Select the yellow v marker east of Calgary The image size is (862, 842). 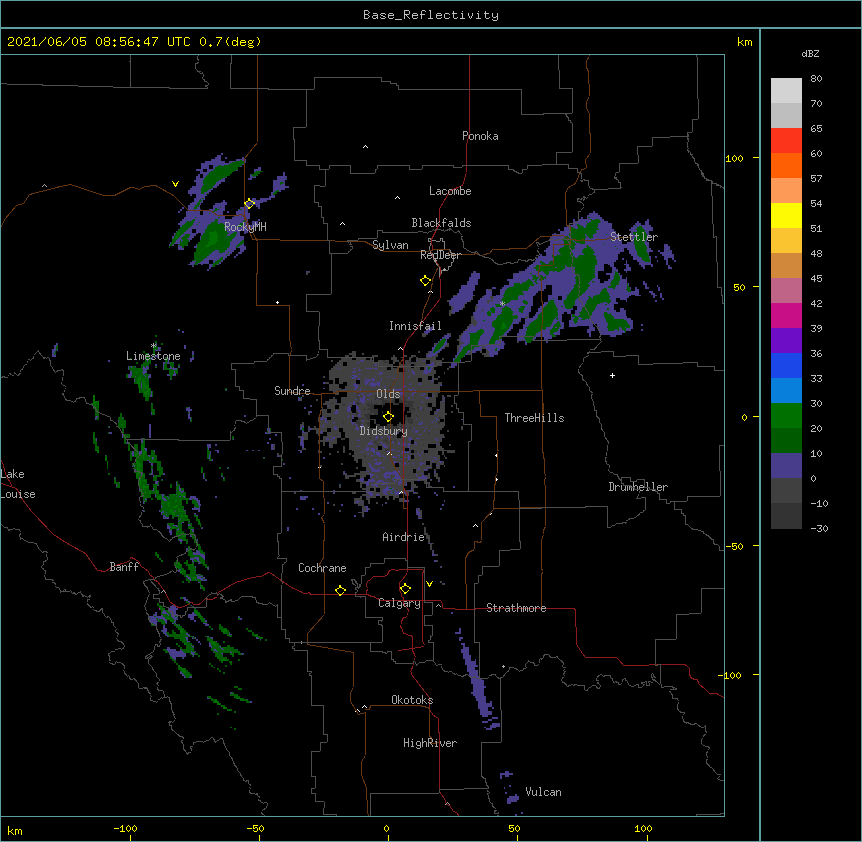(x=429, y=584)
